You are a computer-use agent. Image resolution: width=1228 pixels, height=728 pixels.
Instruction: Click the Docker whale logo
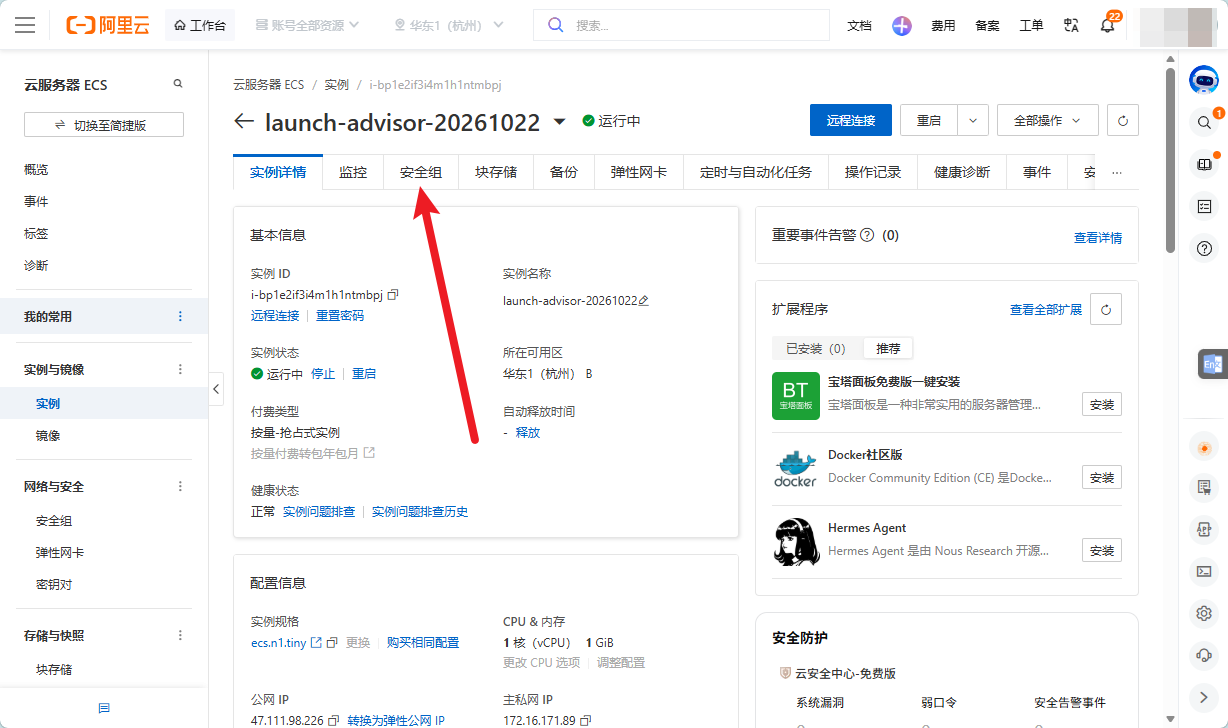[x=796, y=469]
